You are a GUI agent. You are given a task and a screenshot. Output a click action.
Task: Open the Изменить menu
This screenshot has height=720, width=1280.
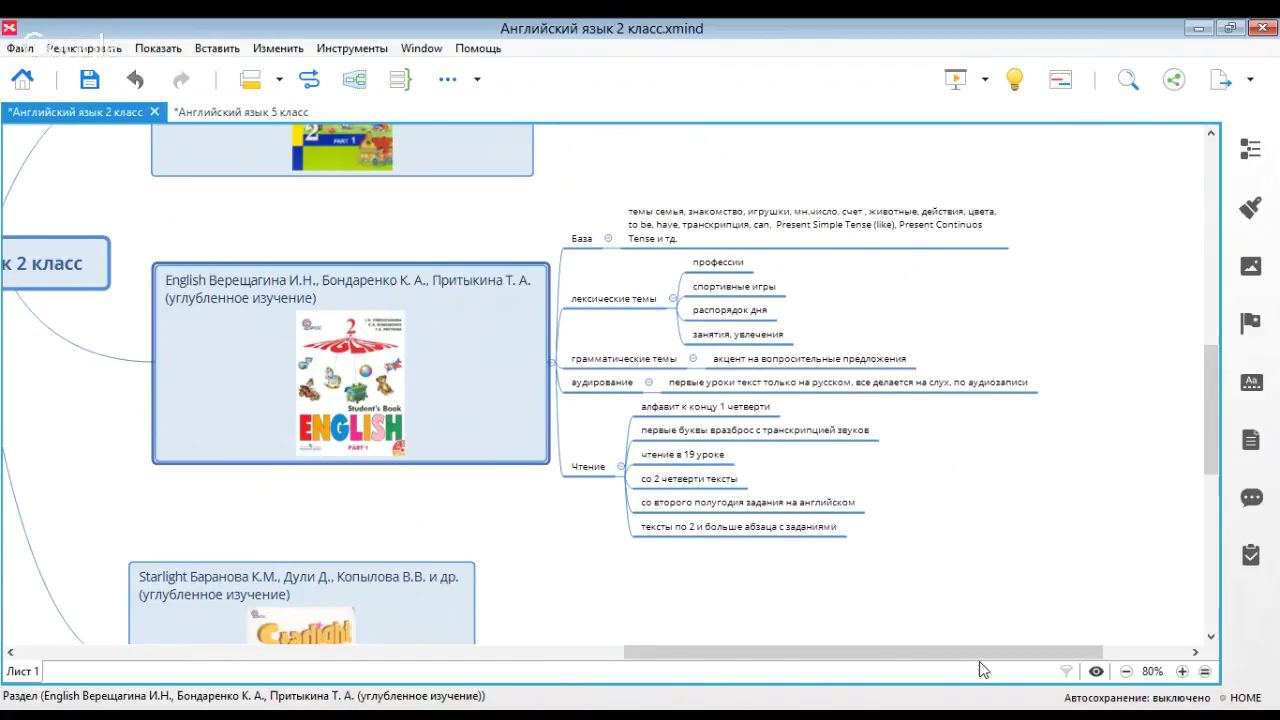278,48
